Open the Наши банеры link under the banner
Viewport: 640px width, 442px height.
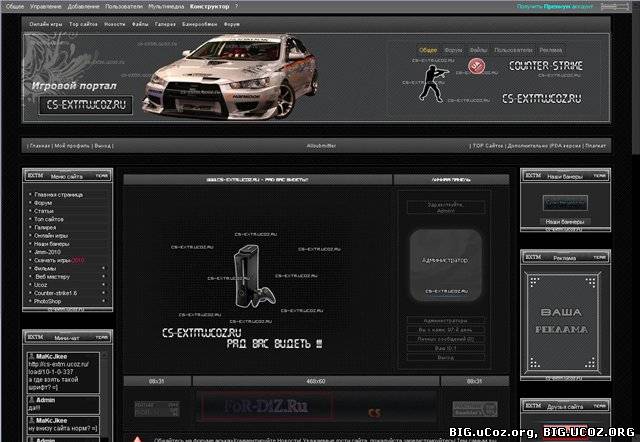[x=565, y=222]
